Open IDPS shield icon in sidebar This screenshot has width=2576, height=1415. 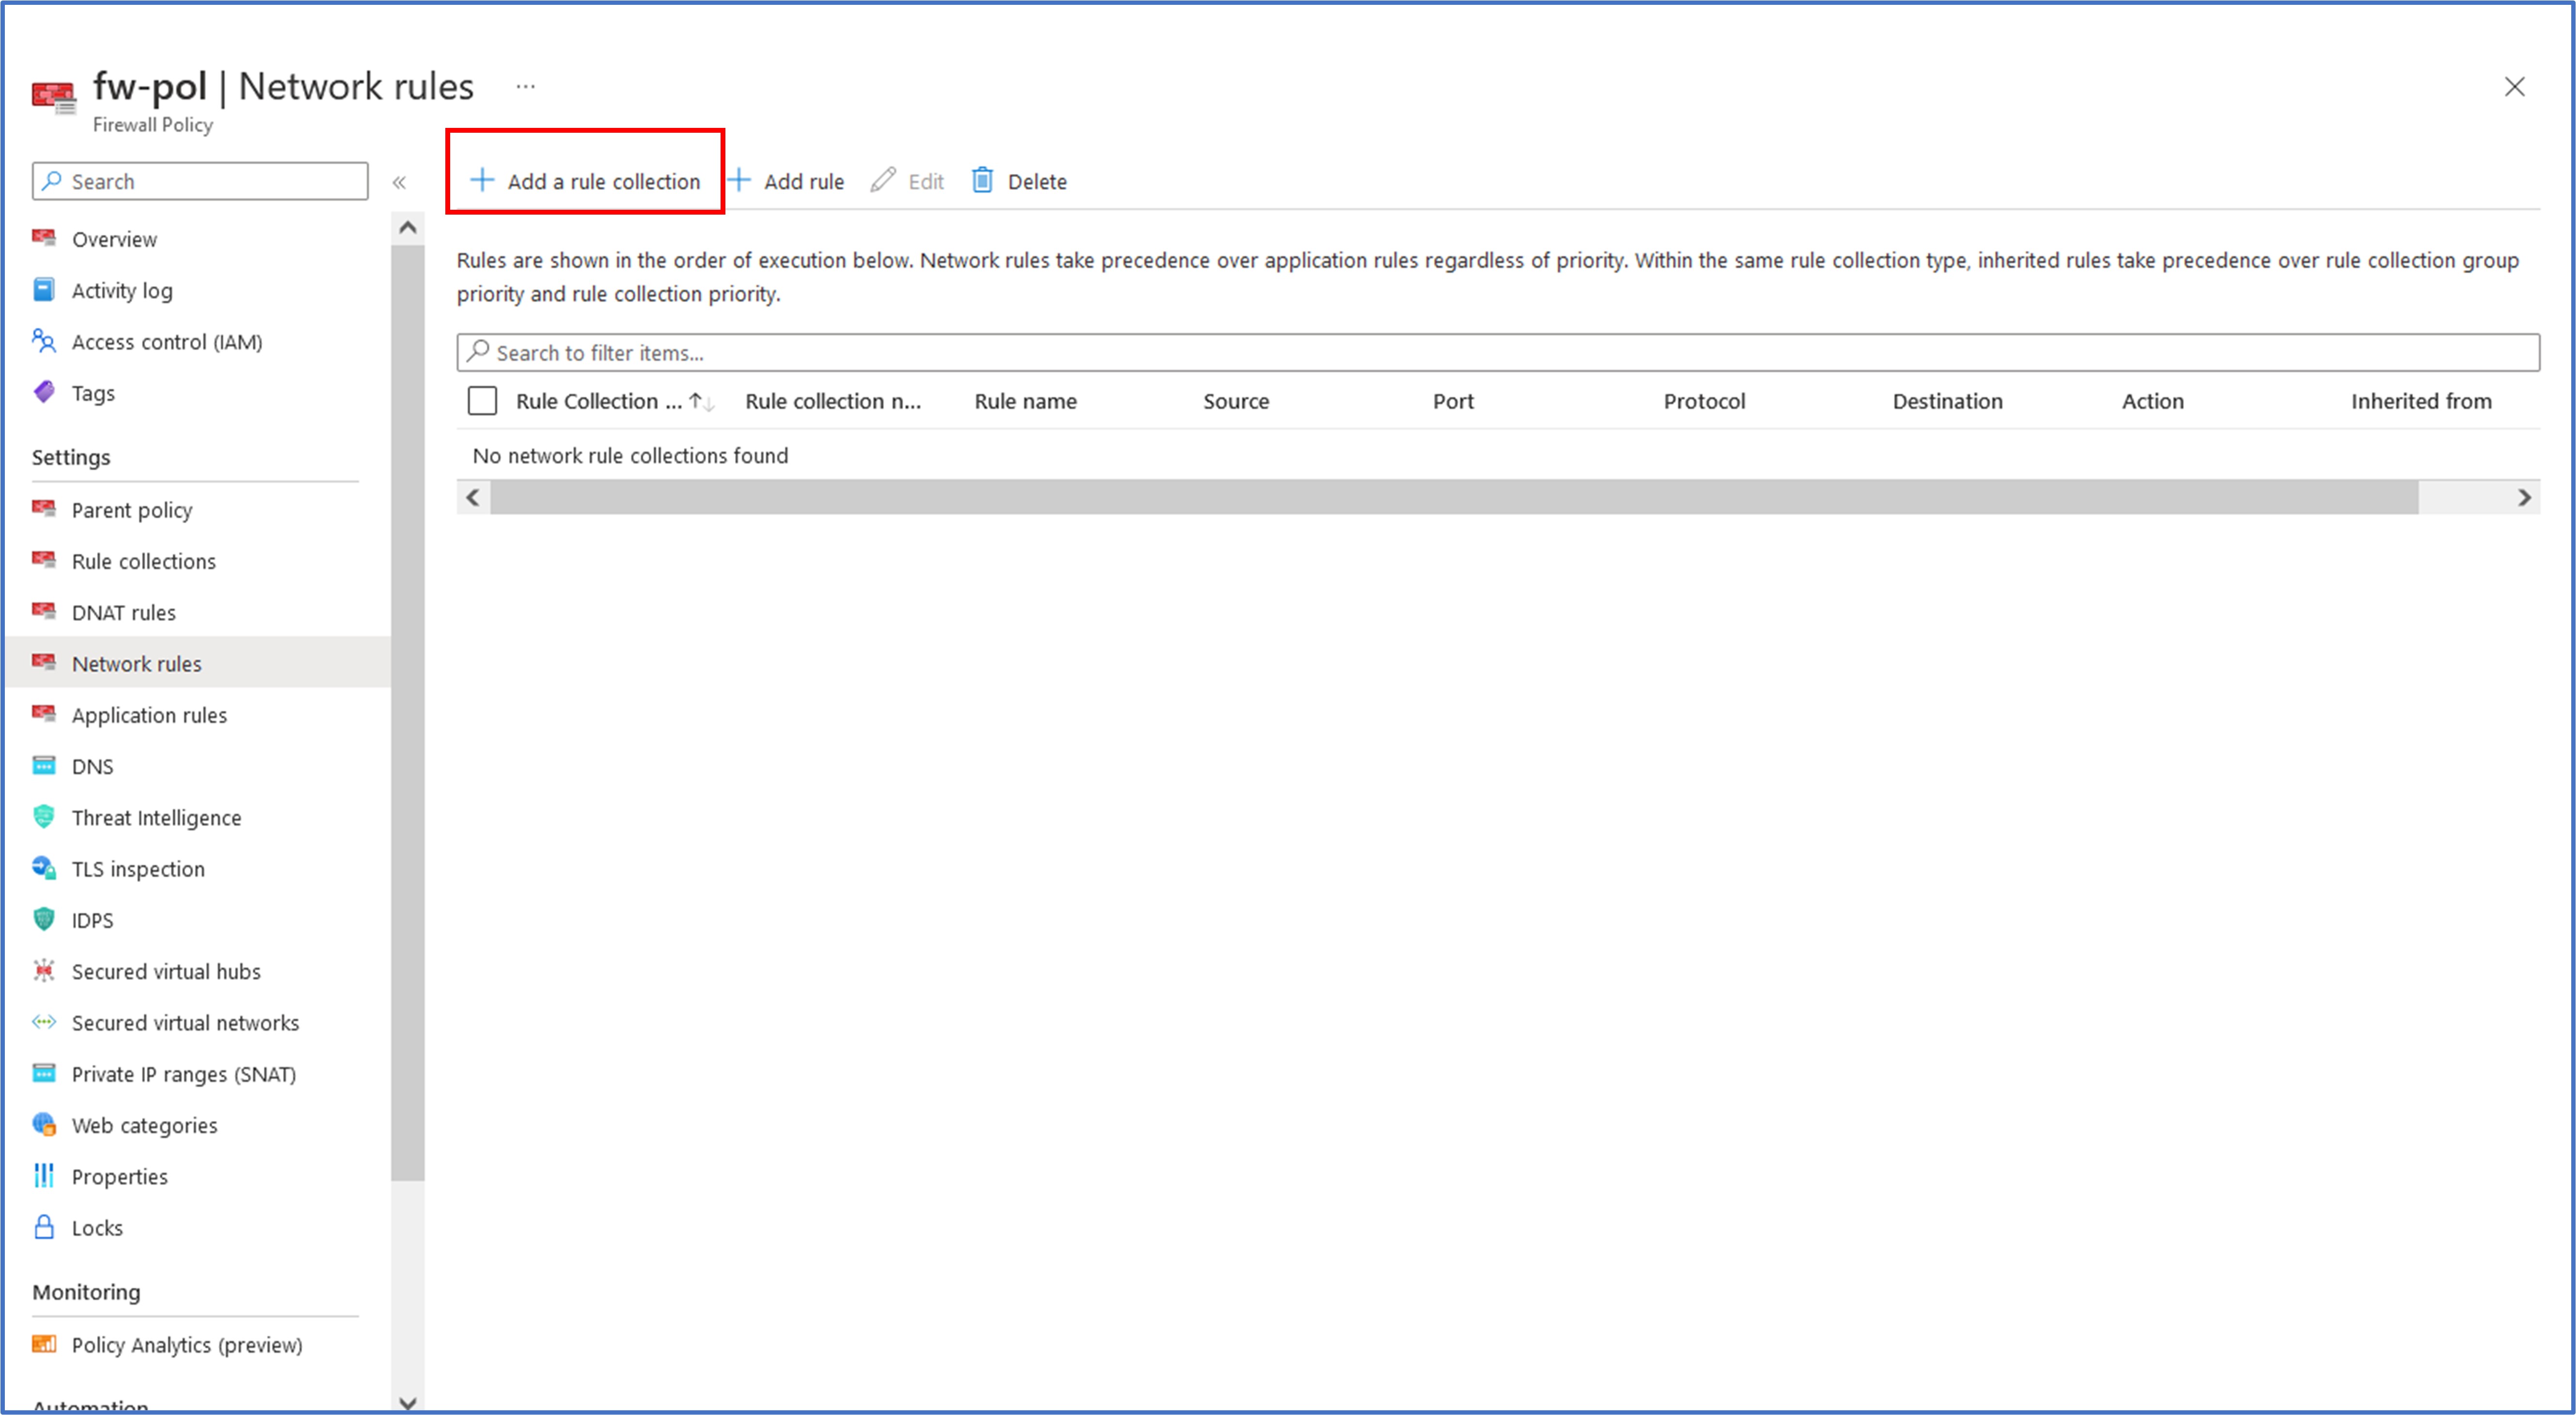coord(44,919)
